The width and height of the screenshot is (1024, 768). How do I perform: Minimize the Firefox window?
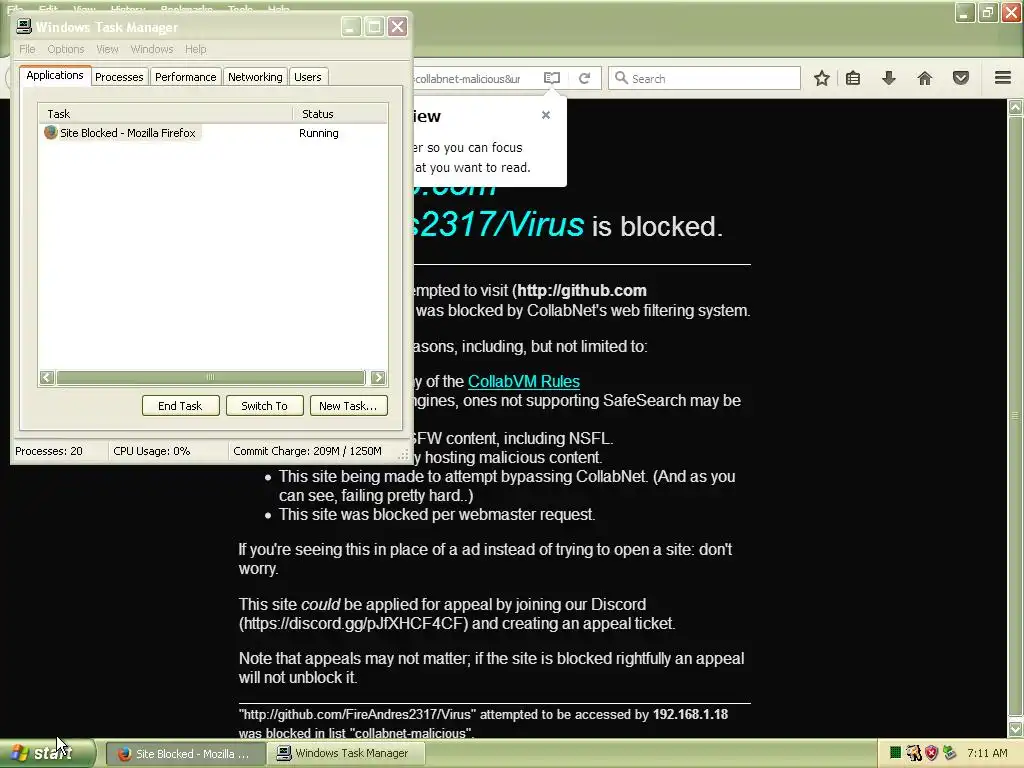pos(965,12)
